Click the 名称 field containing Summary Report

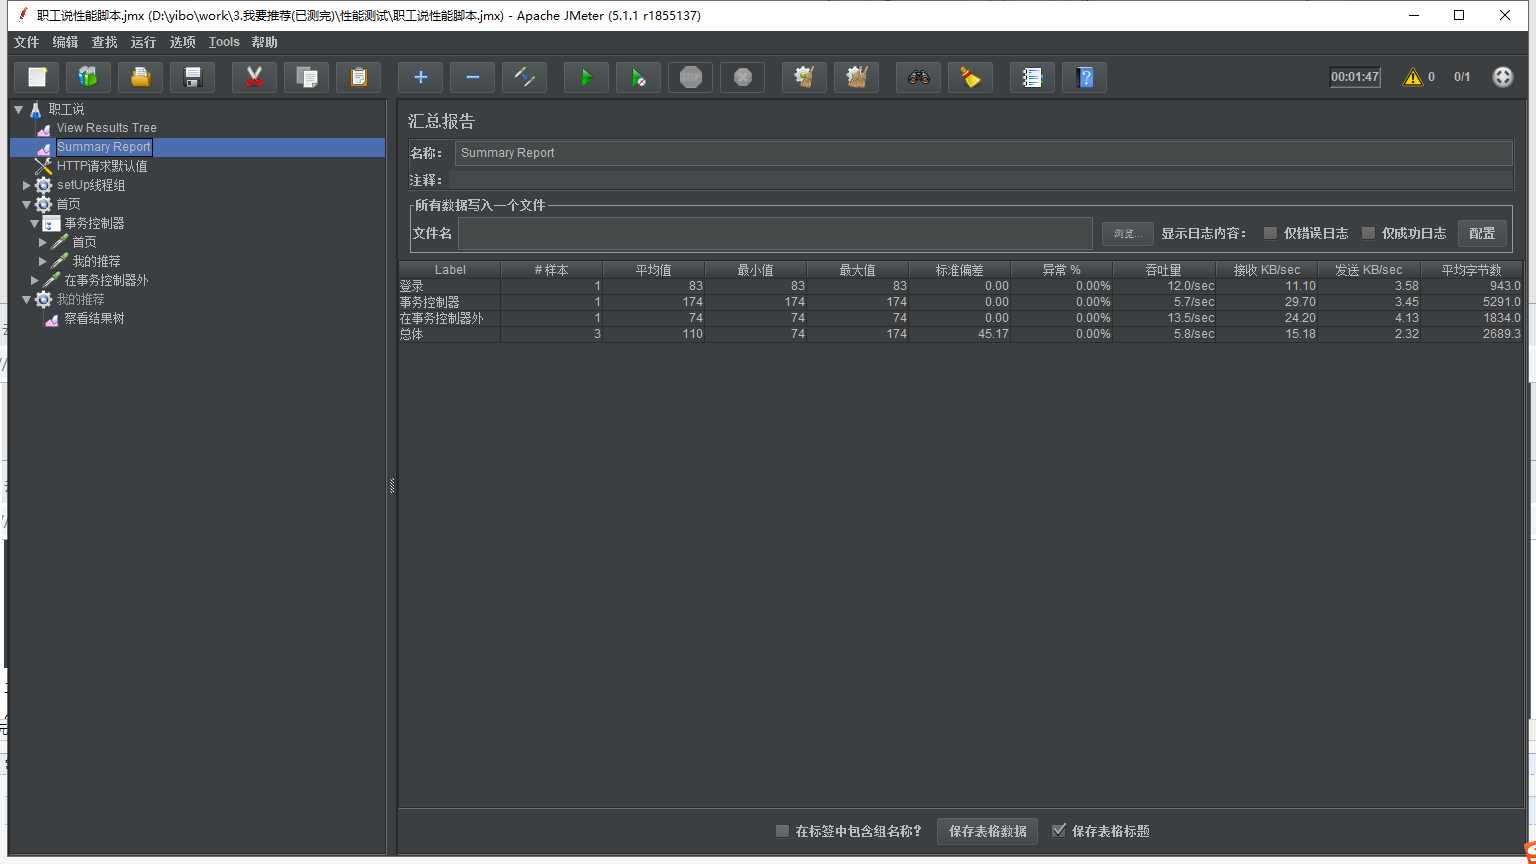pos(983,153)
